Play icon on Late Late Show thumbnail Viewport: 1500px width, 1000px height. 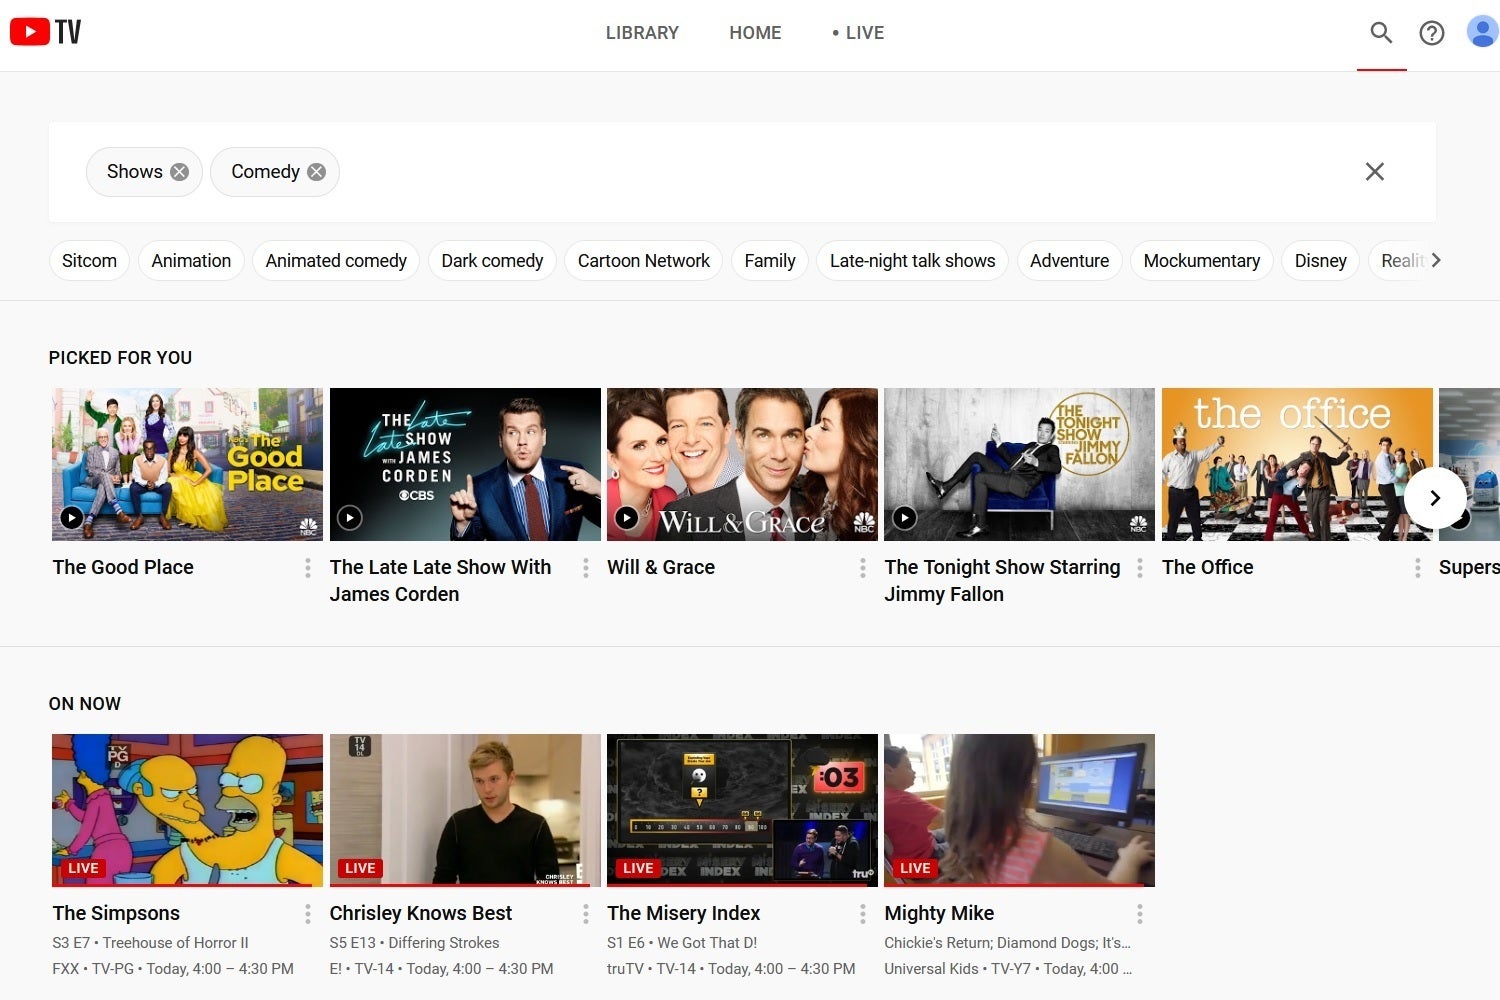tap(349, 518)
